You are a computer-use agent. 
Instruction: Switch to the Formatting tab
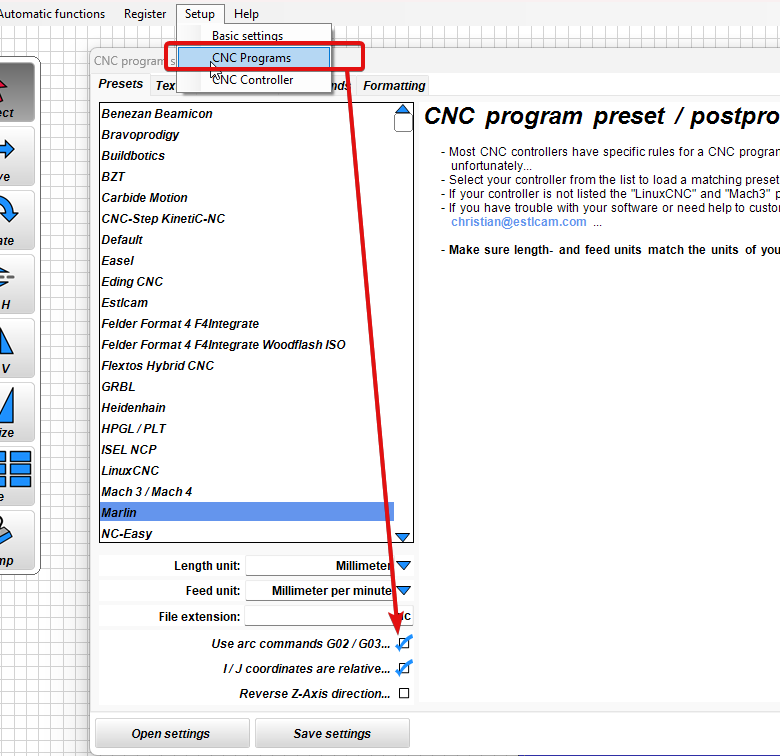[x=394, y=86]
